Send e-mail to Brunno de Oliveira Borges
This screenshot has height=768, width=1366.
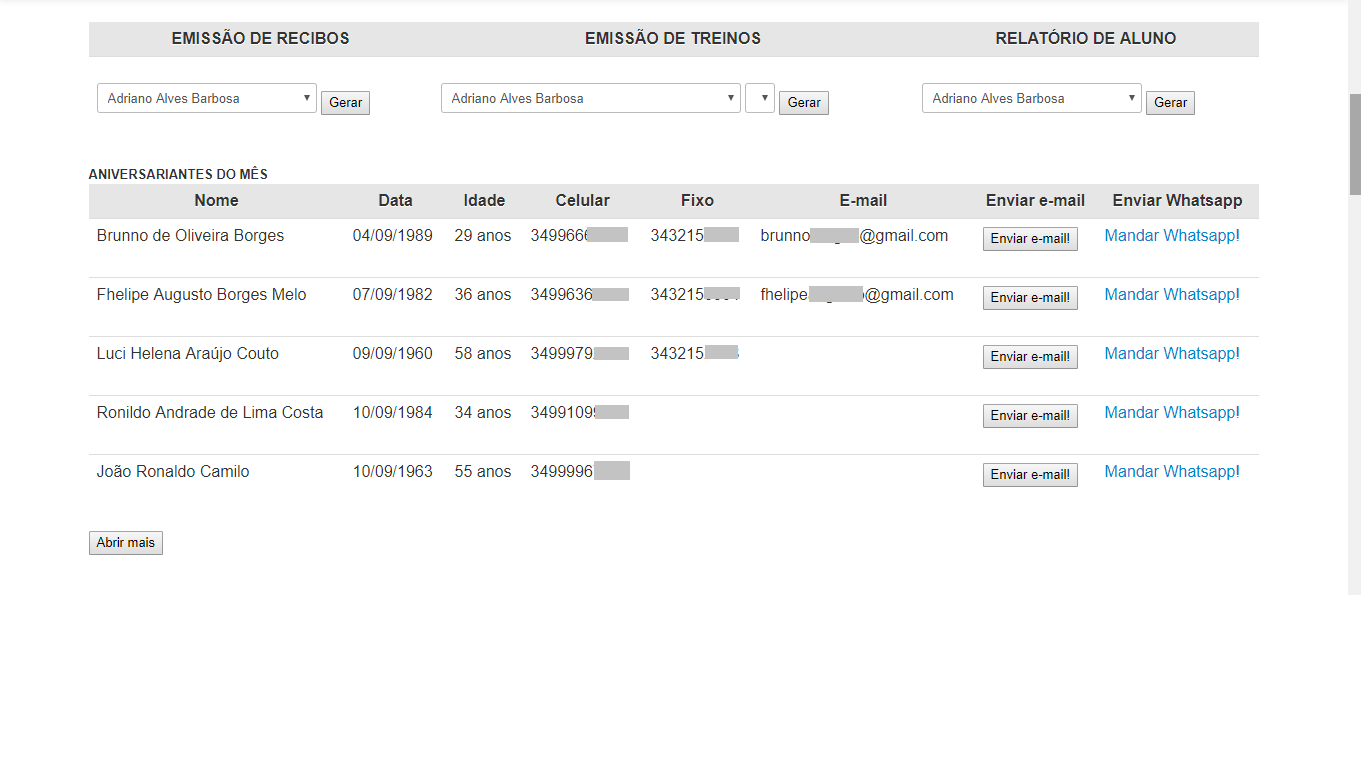(x=1030, y=239)
